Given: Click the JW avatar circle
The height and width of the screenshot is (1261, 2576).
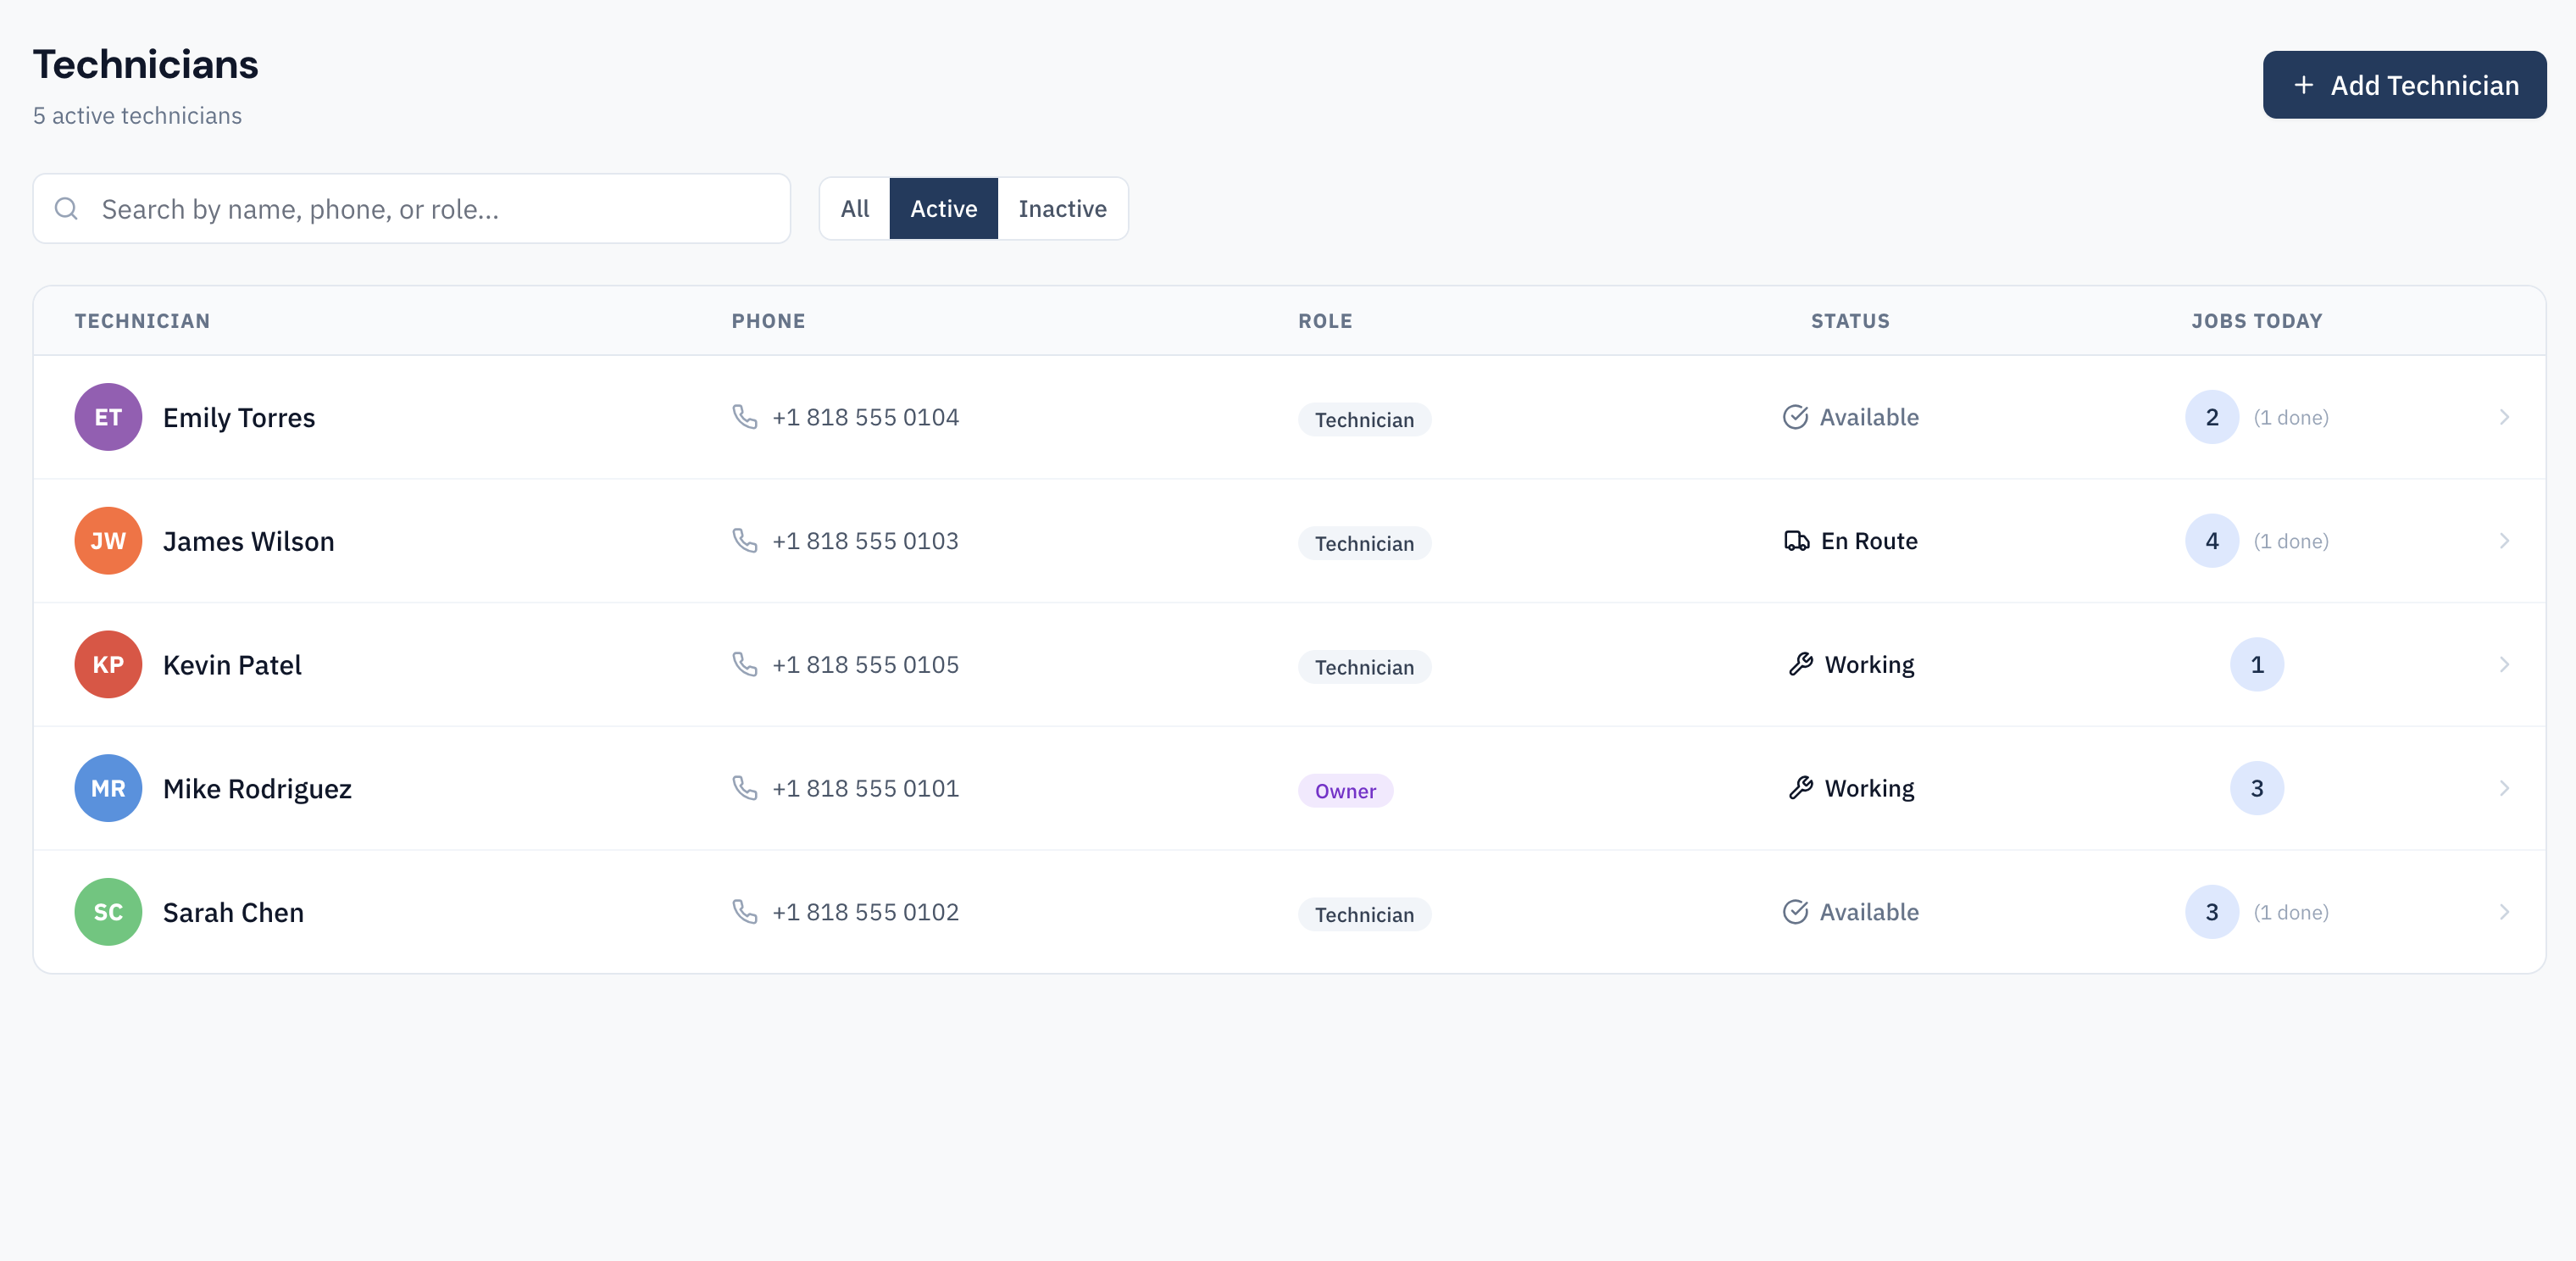Looking at the screenshot, I should pos(108,541).
